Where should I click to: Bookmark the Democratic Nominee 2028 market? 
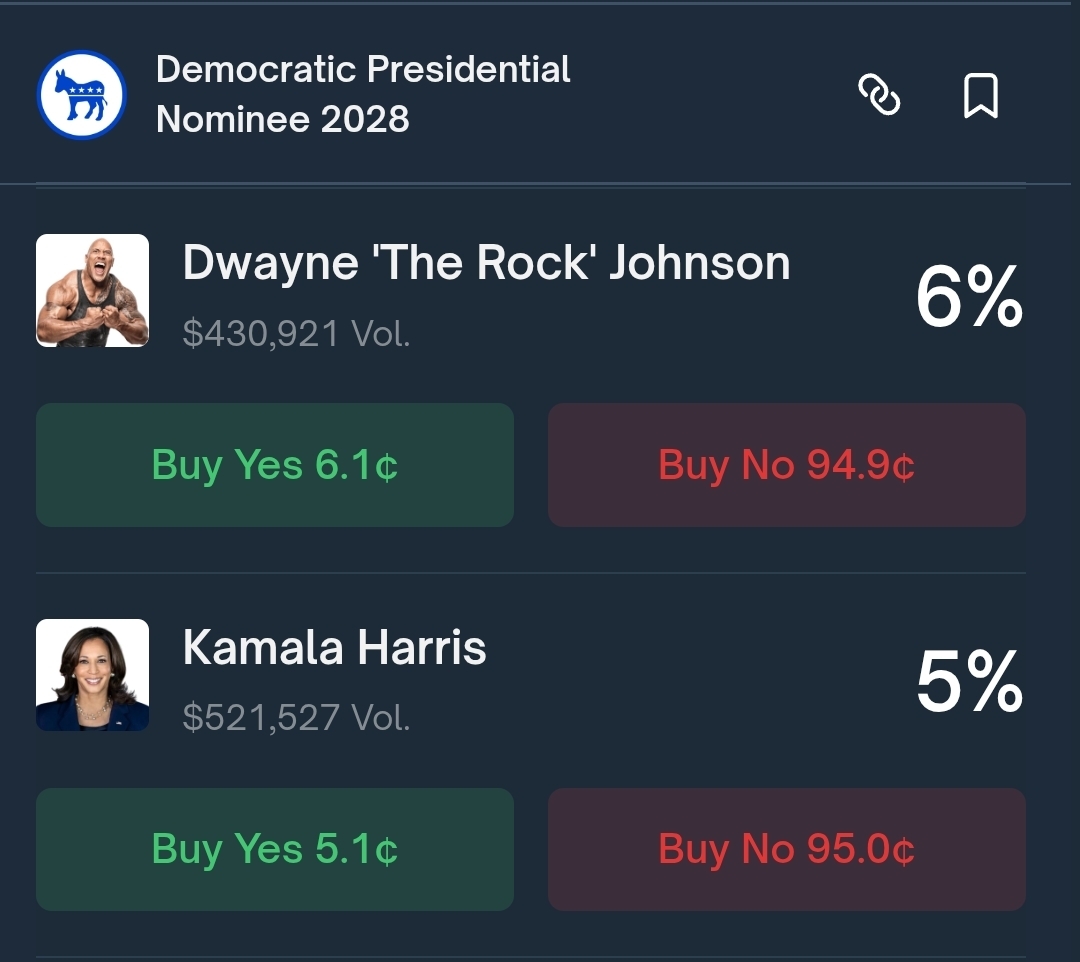[x=980, y=96]
